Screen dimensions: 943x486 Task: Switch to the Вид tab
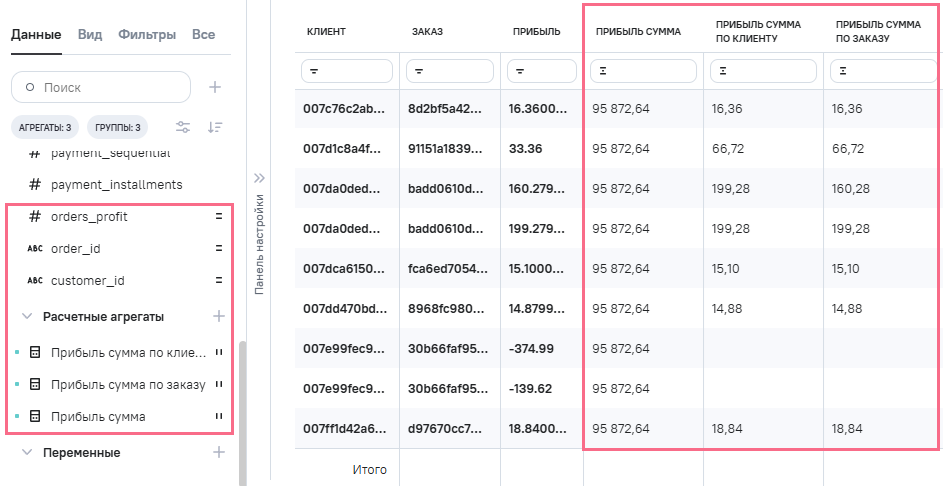click(x=89, y=34)
